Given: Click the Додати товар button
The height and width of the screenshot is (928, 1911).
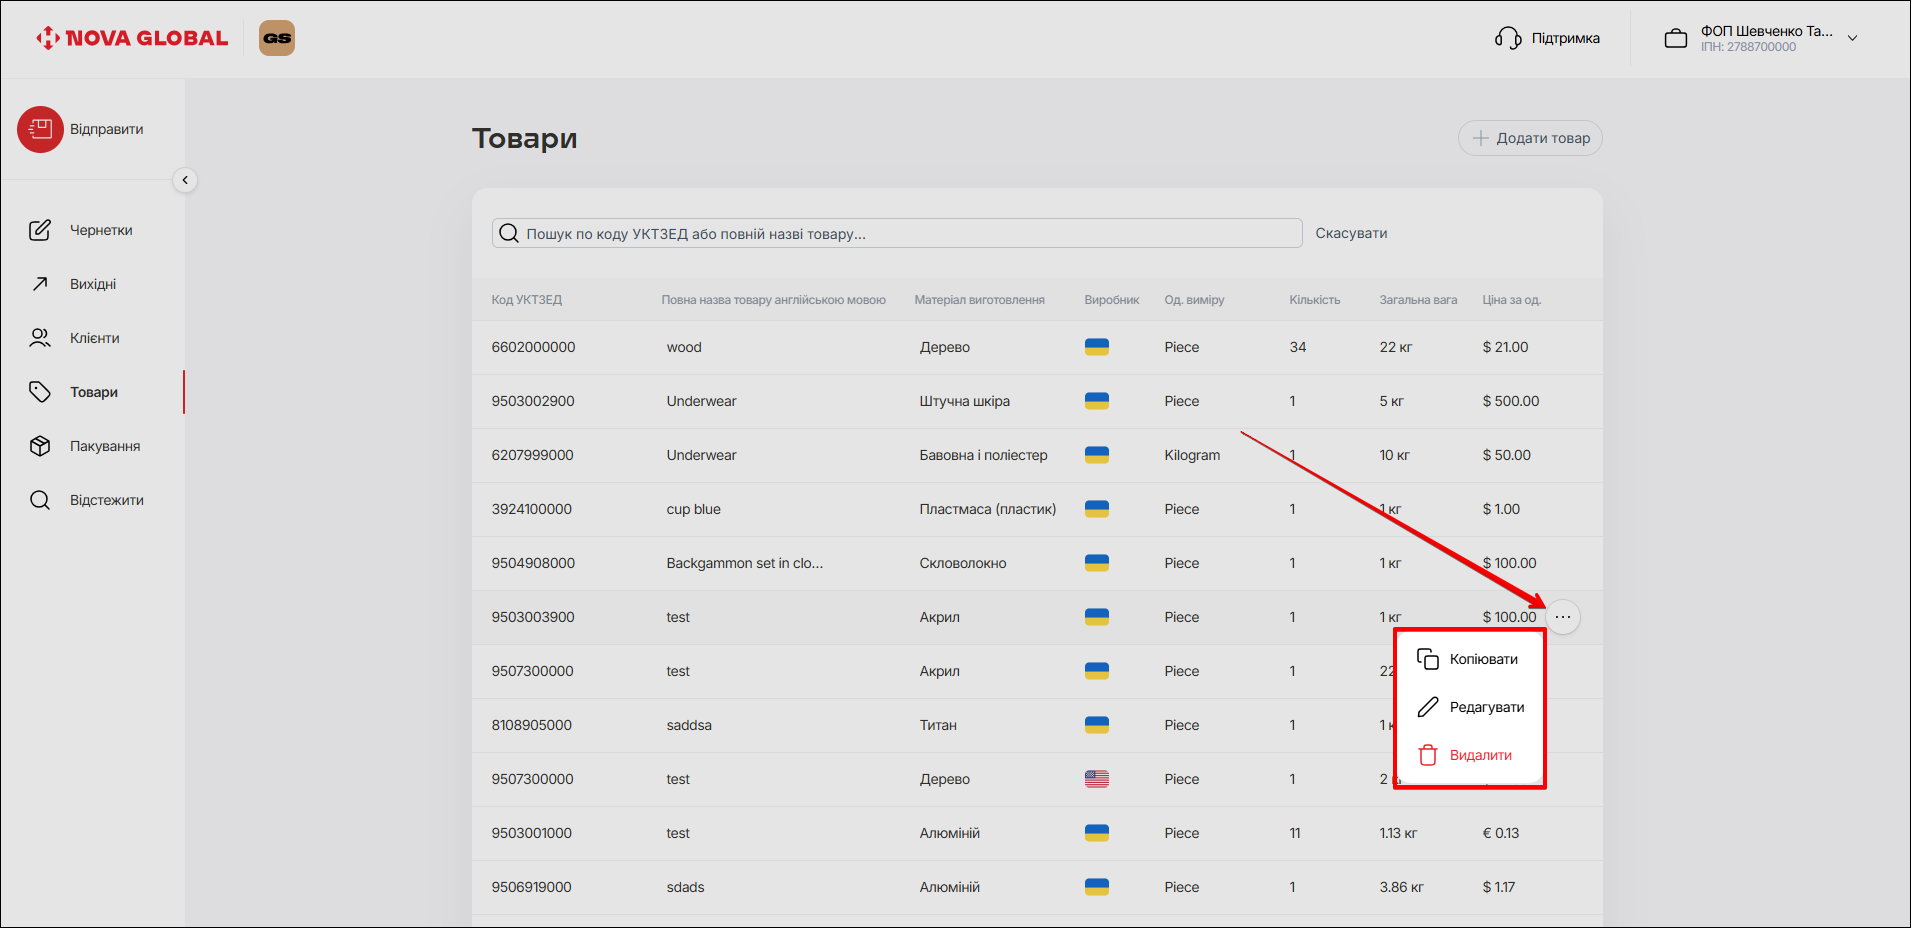Looking at the screenshot, I should (1530, 138).
